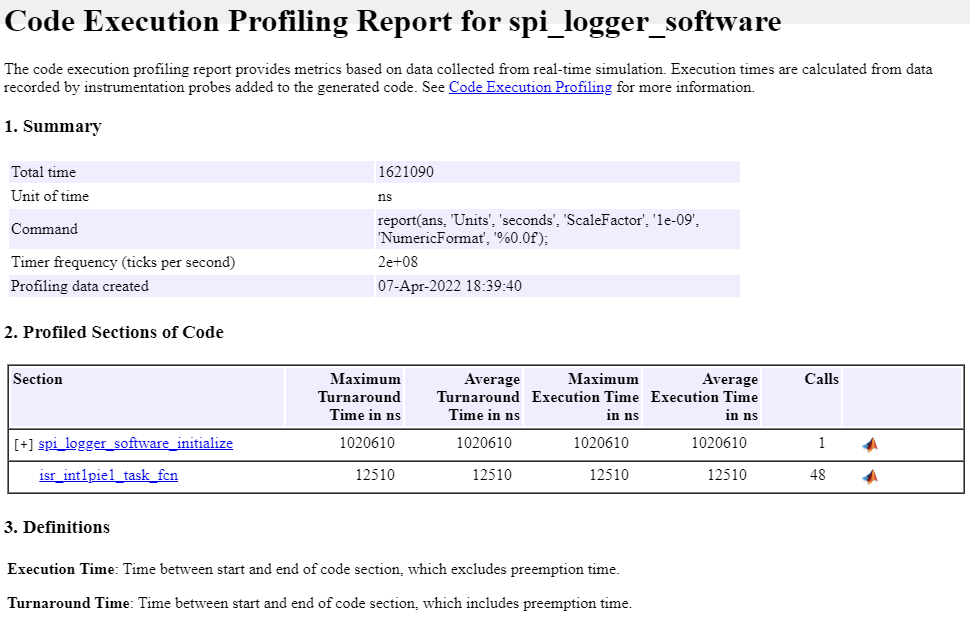Click the Maximum Turnaround Time column header
Image resolution: width=970 pixels, height=623 pixels.
[358, 397]
